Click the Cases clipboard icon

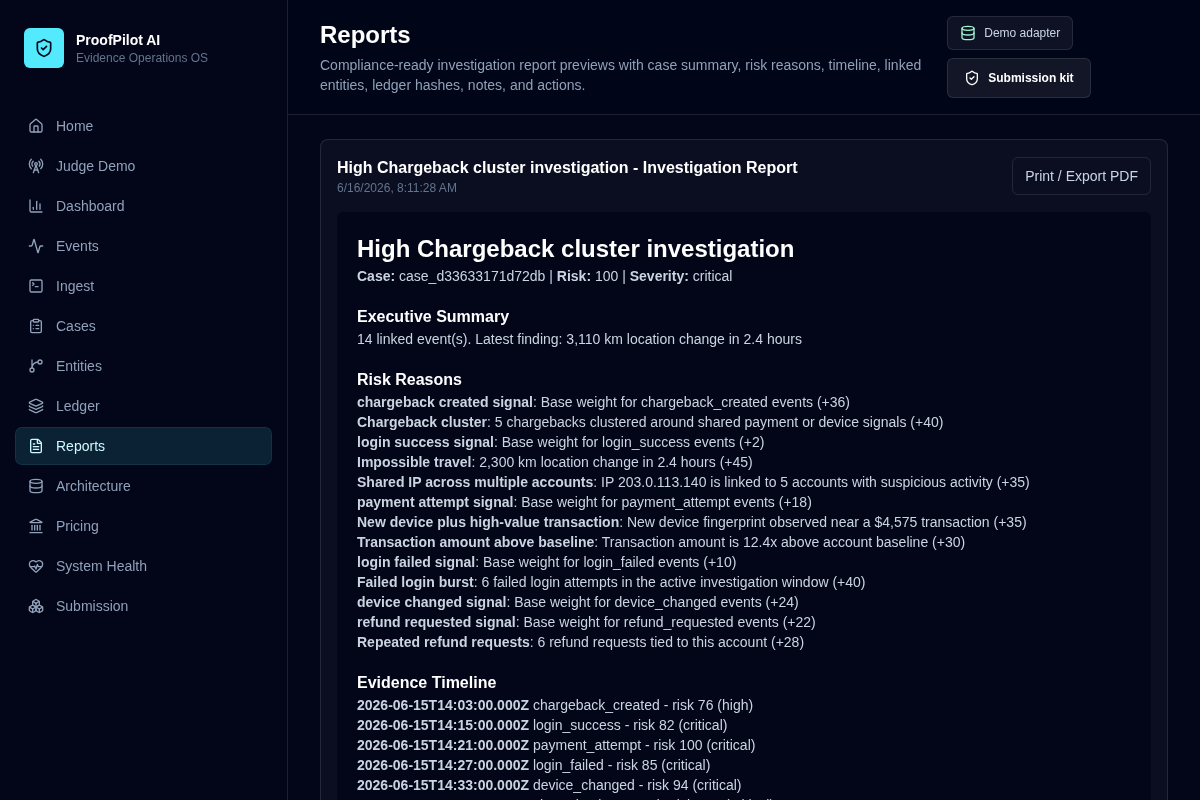coord(36,326)
